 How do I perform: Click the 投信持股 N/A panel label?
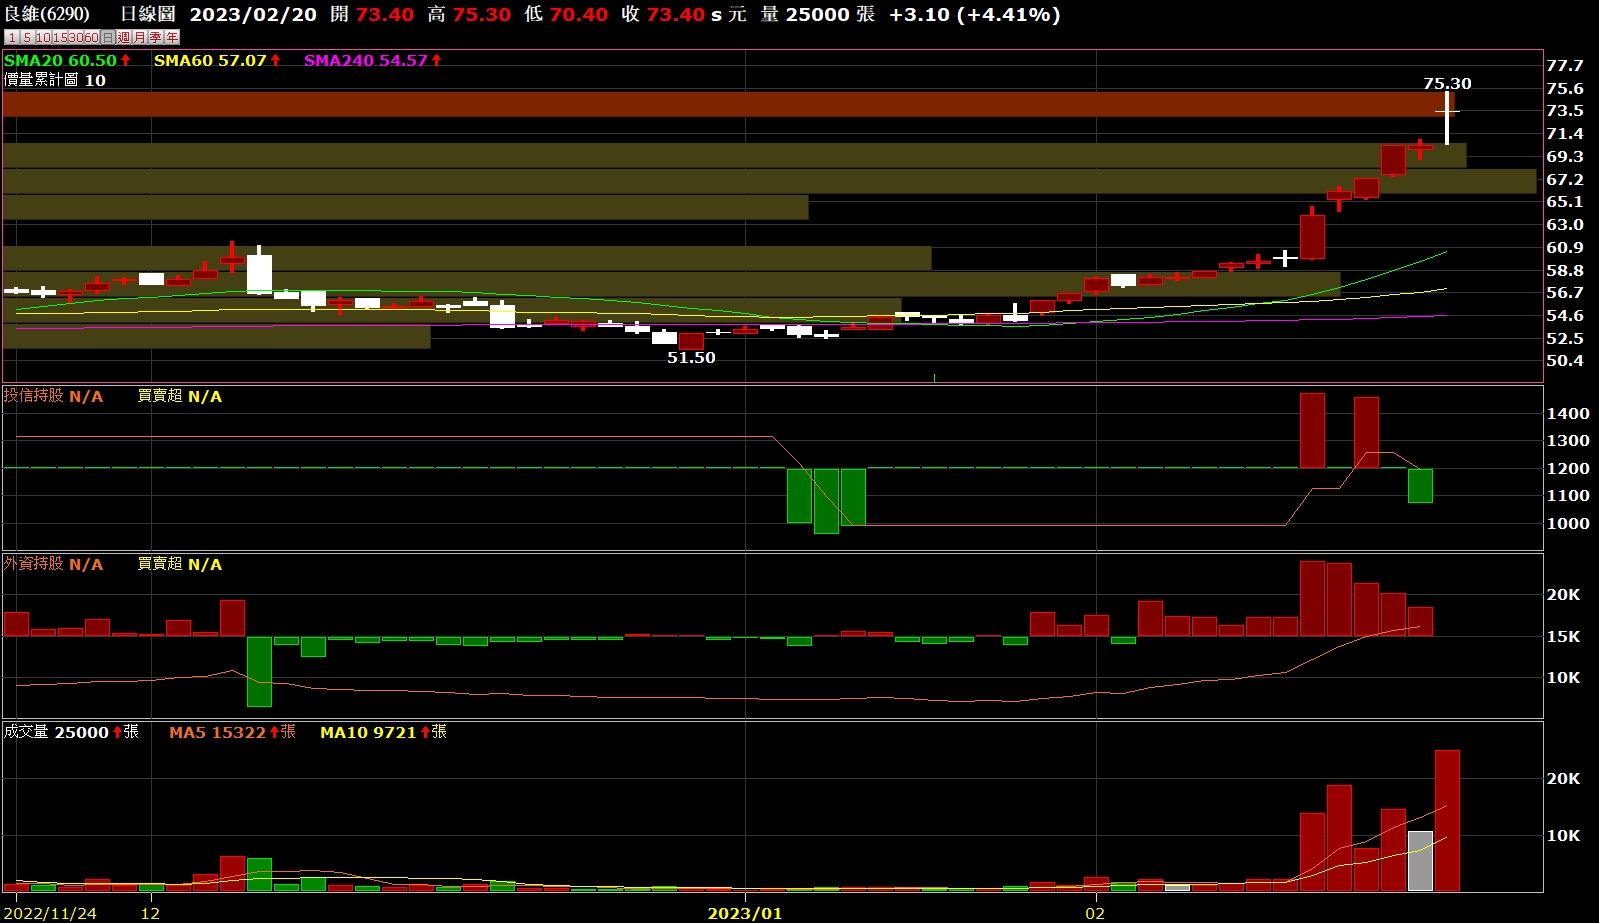53,396
